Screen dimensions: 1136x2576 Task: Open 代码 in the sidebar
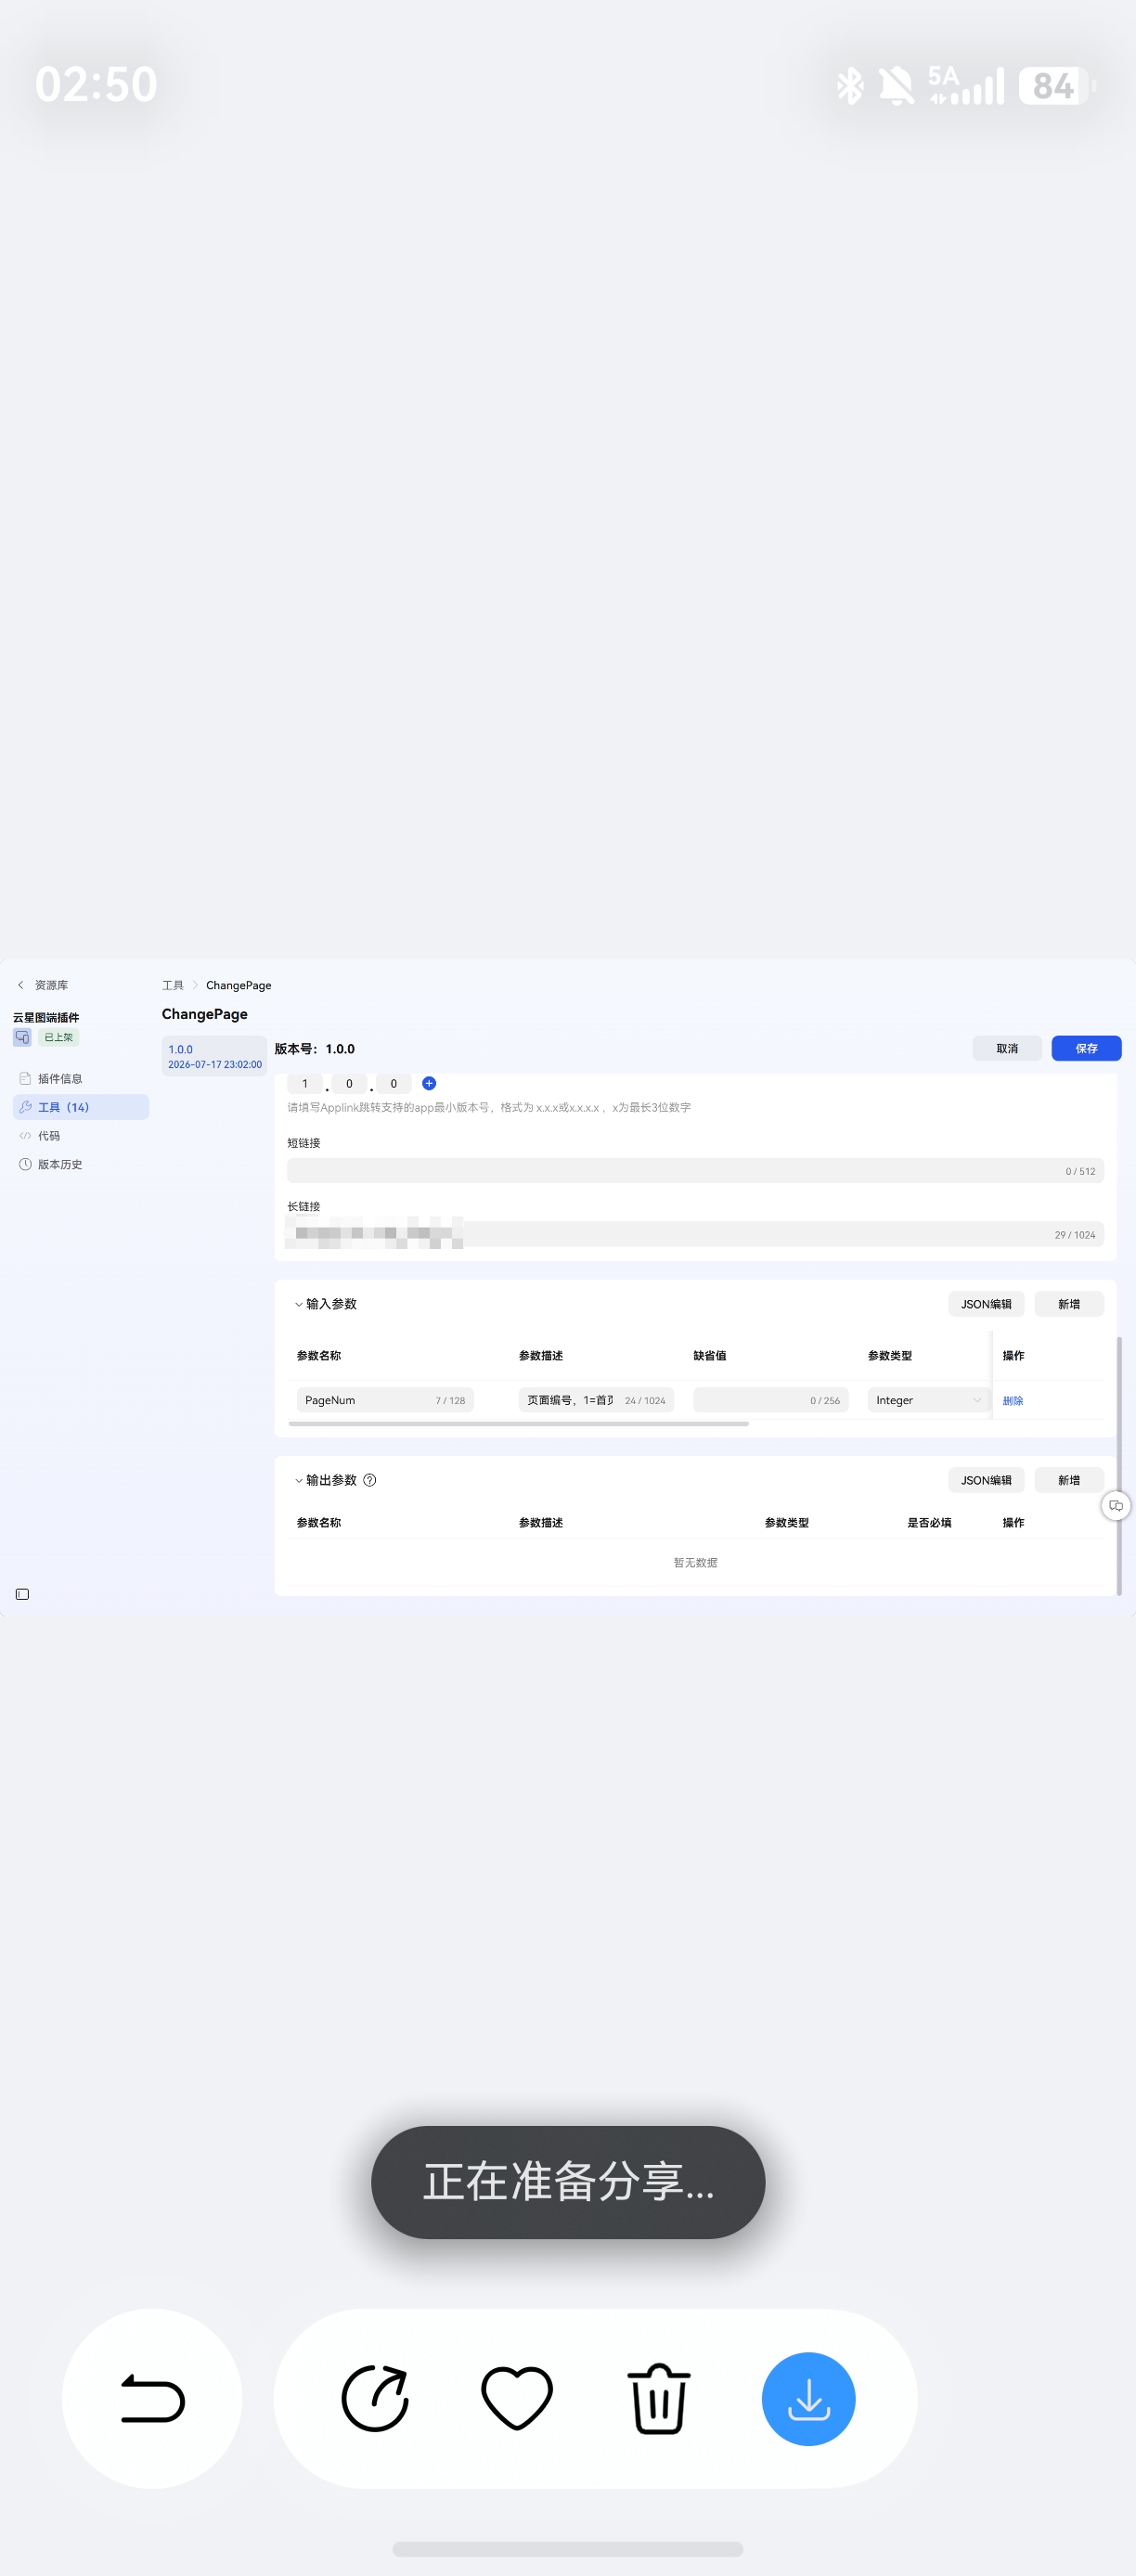pyautogui.click(x=80, y=1136)
